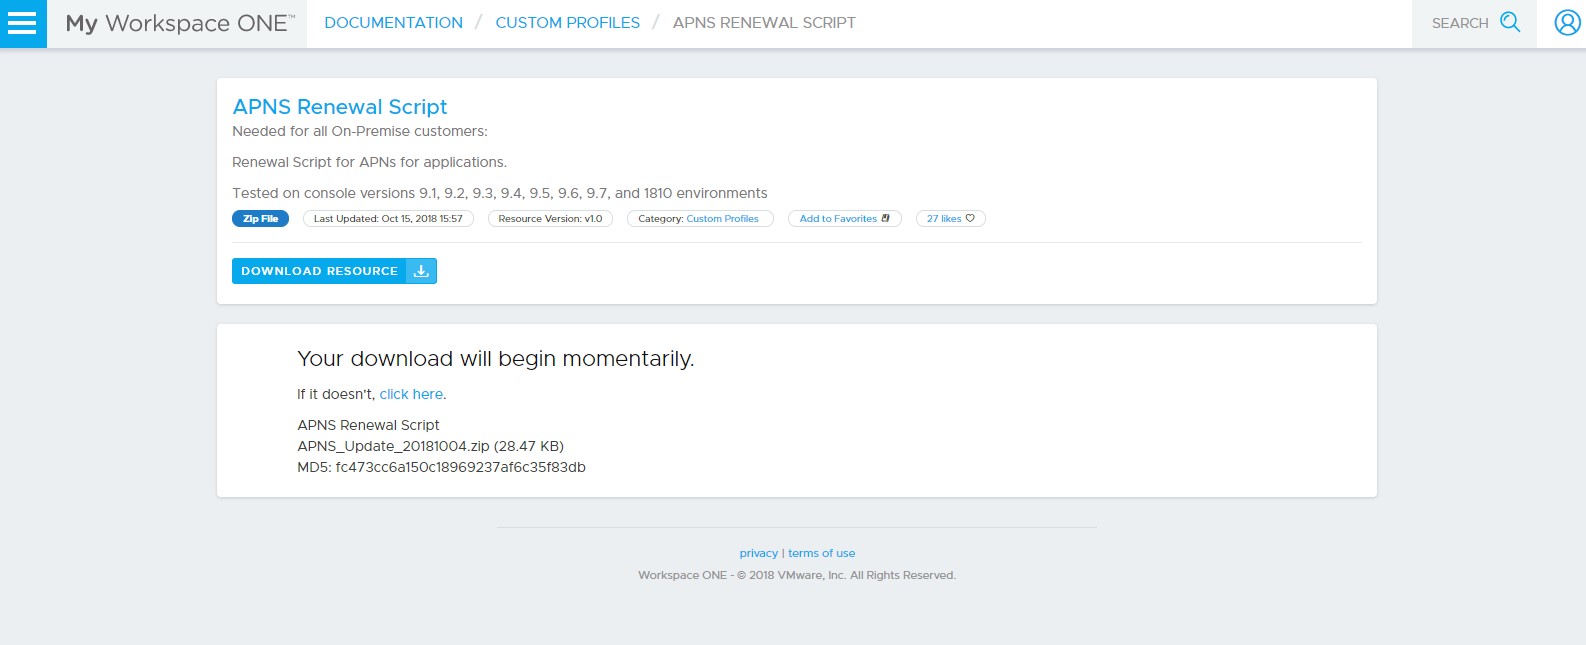This screenshot has width=1586, height=645.
Task: Select the APNS Renewal Script breadcrumb
Action: tap(764, 23)
